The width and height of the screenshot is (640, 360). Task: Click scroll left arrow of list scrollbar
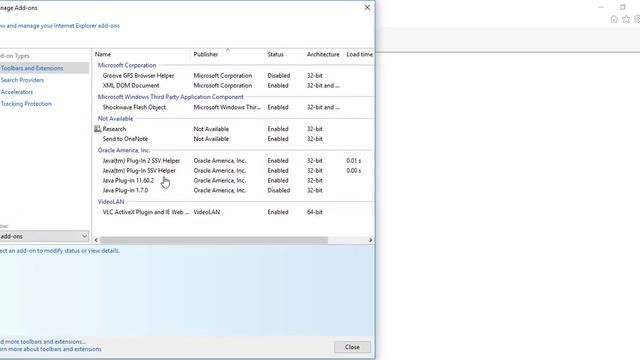click(x=96, y=240)
